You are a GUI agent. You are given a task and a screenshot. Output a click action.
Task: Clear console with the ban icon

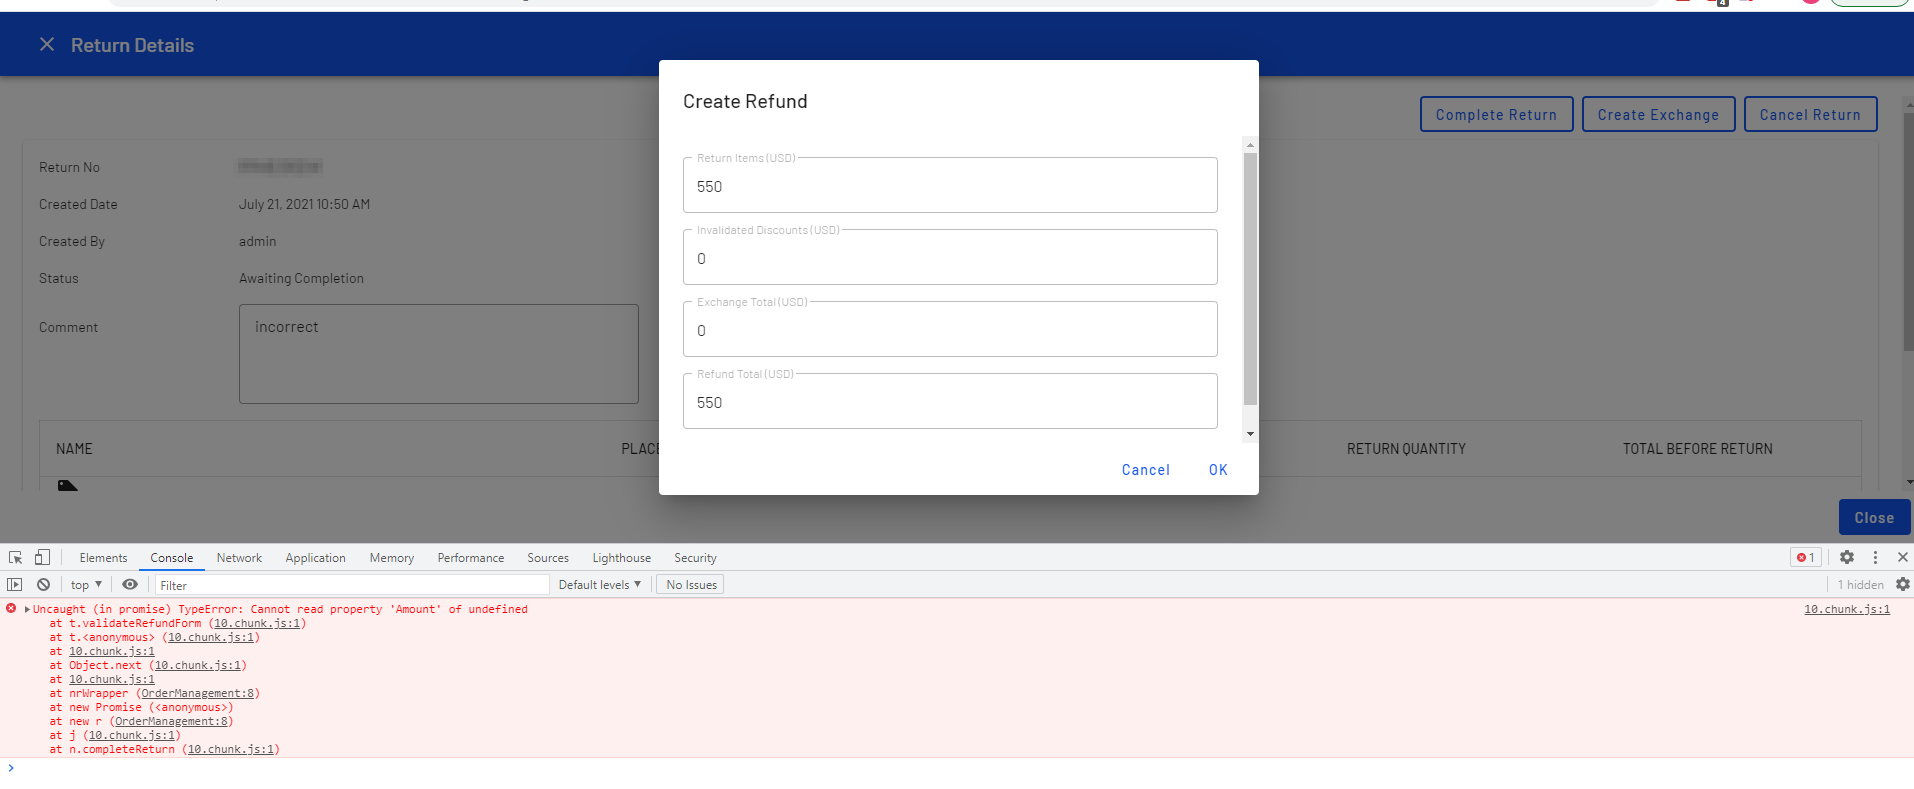coord(43,585)
